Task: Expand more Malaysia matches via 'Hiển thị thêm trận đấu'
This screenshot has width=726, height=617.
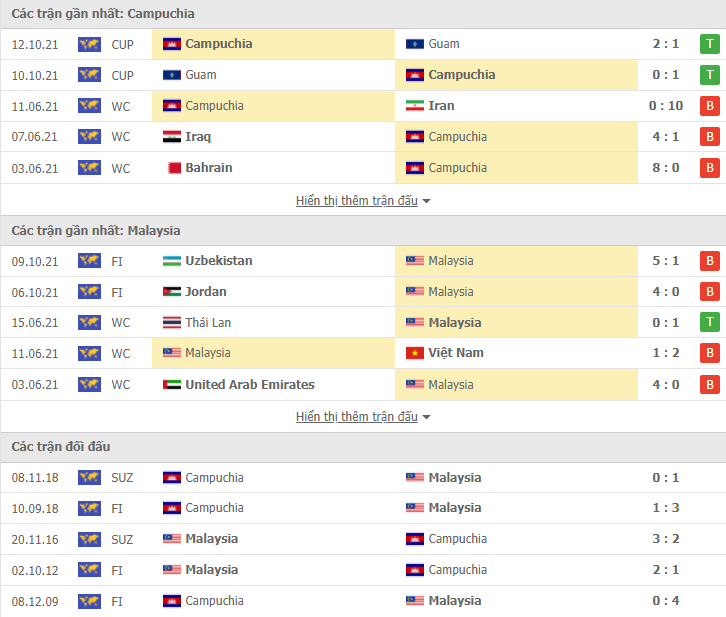Action: (x=357, y=417)
